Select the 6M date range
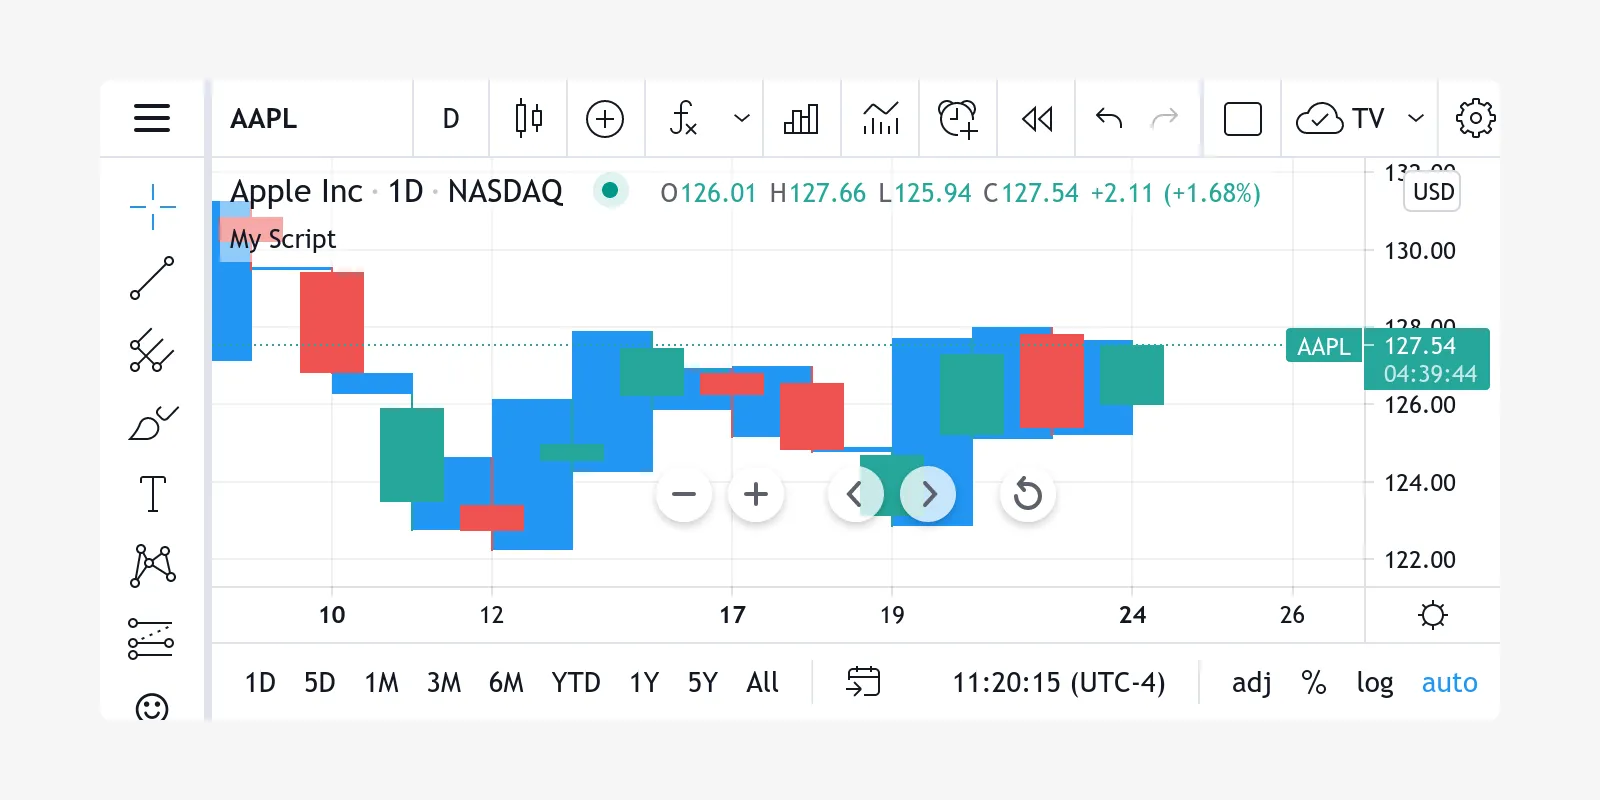The image size is (1600, 800). 506,682
